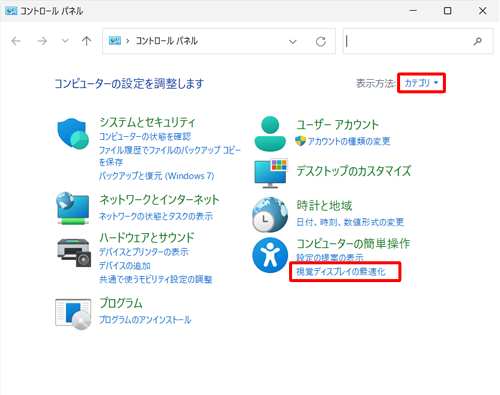This screenshot has height=395, width=500.
Task: Open the System and Security shield icon
Action: 73,134
